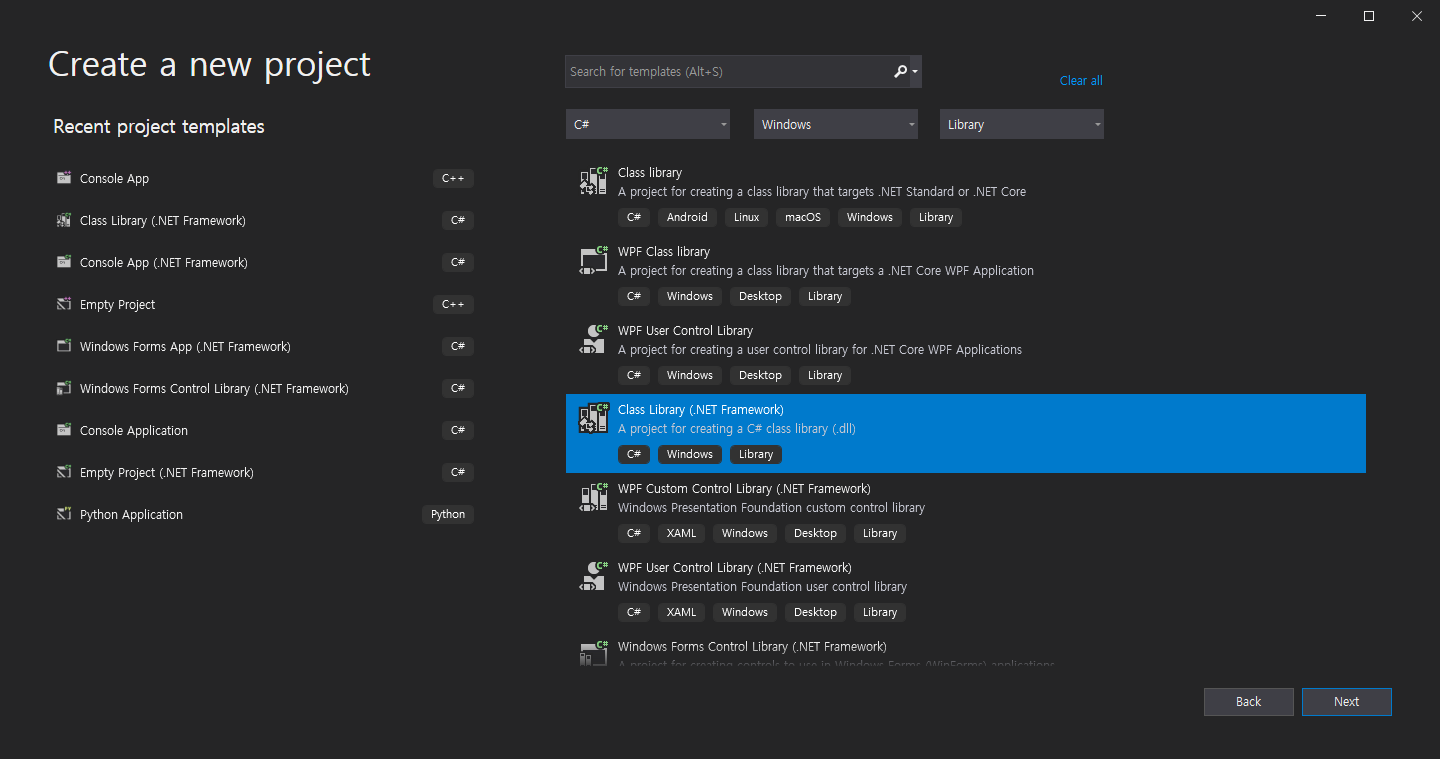1440x759 pixels.
Task: Click the highlighted Class Library (.NET Framework) icon
Action: pos(594,418)
